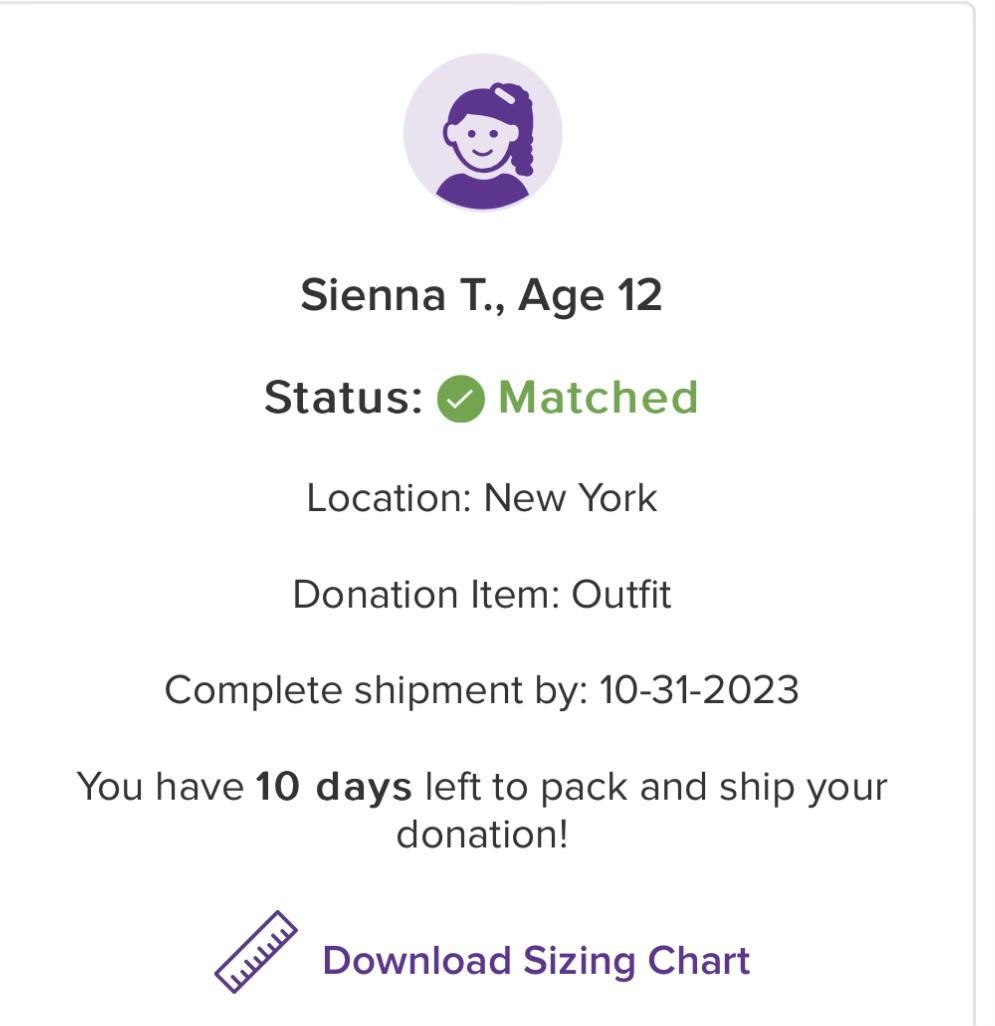This screenshot has width=995, height=1026.
Task: Select the 10-31-2023 deadline date
Action: coord(699,691)
